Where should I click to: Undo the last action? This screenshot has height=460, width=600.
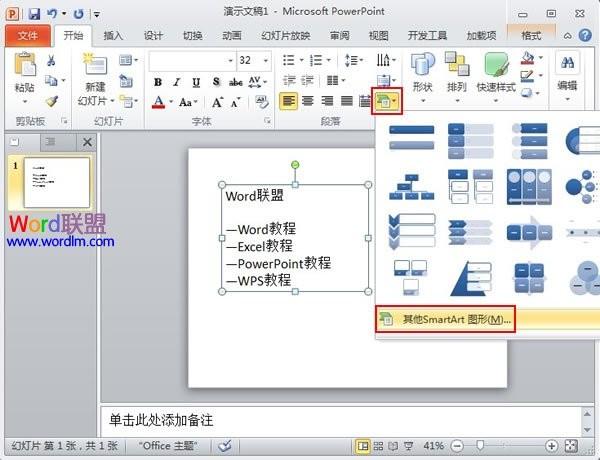coord(52,14)
